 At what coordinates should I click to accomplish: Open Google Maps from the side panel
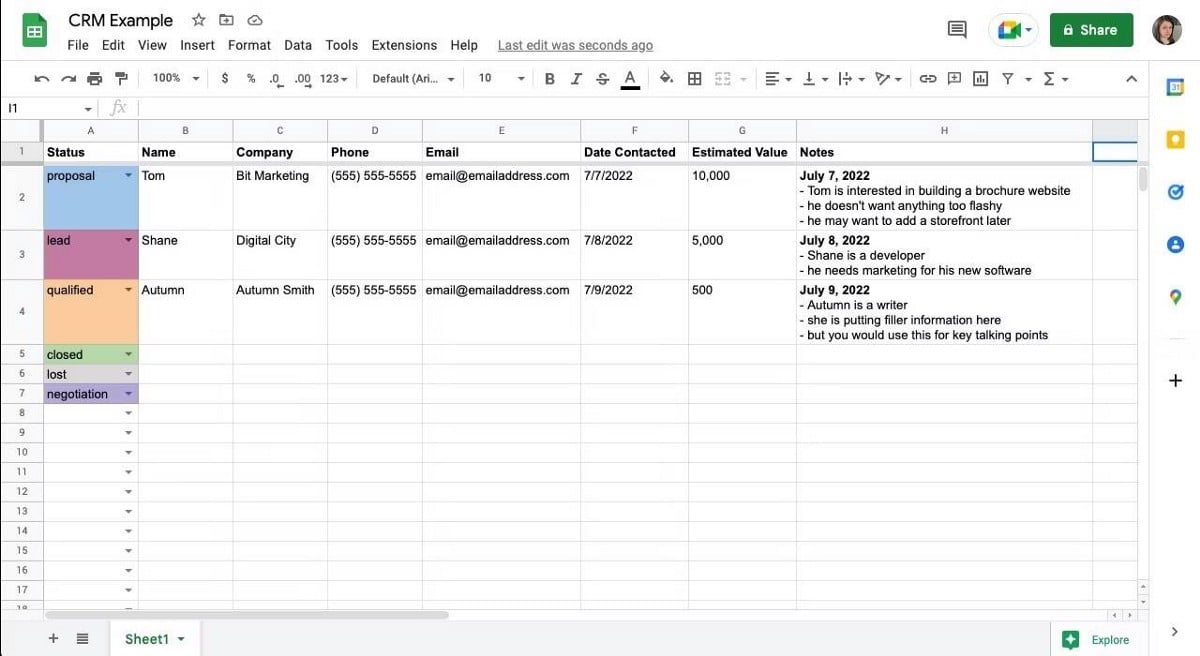1175,297
